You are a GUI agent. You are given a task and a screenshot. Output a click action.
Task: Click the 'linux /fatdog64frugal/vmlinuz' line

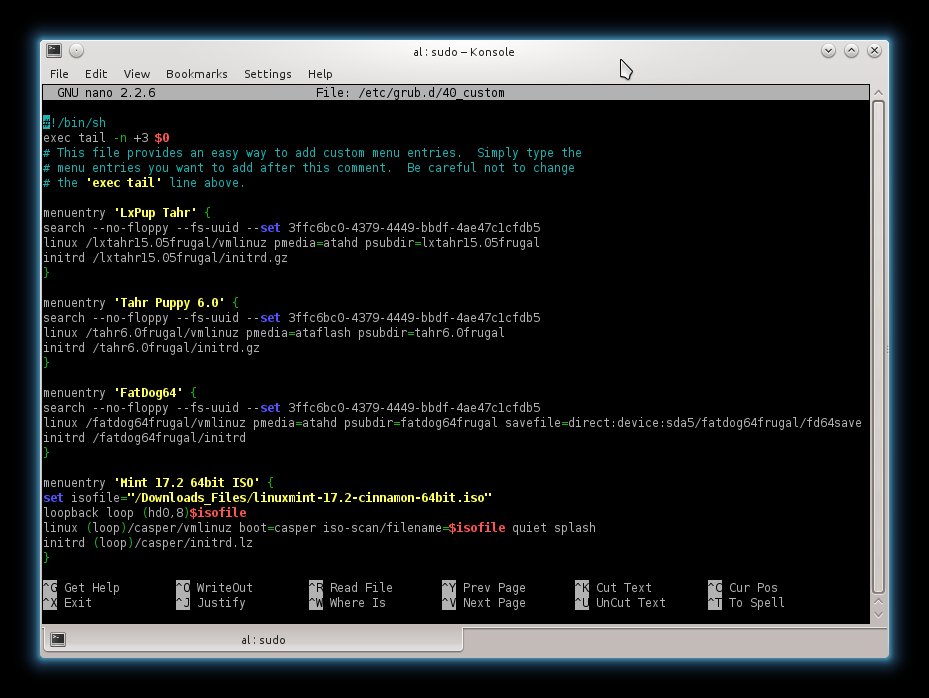[452, 423]
